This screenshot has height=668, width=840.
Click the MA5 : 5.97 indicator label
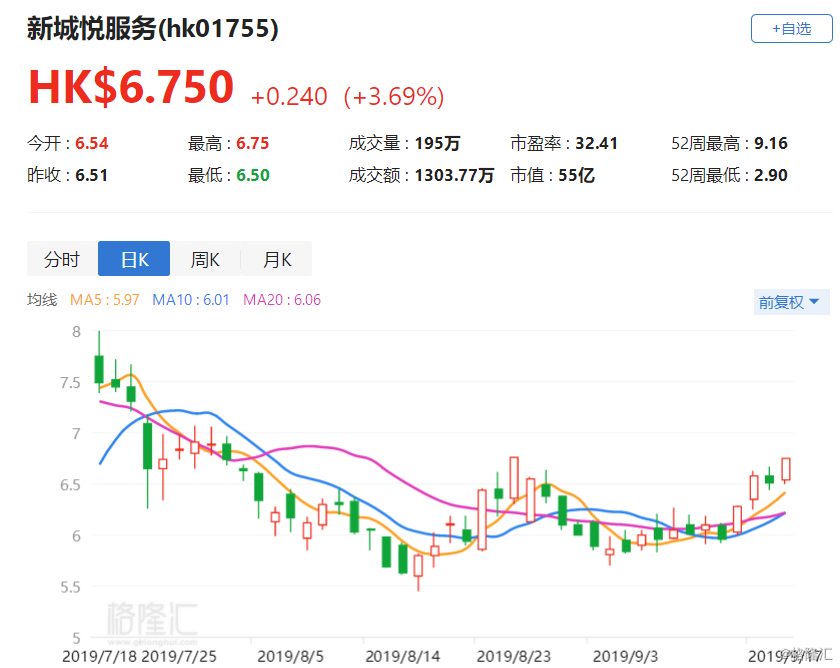click(x=105, y=300)
